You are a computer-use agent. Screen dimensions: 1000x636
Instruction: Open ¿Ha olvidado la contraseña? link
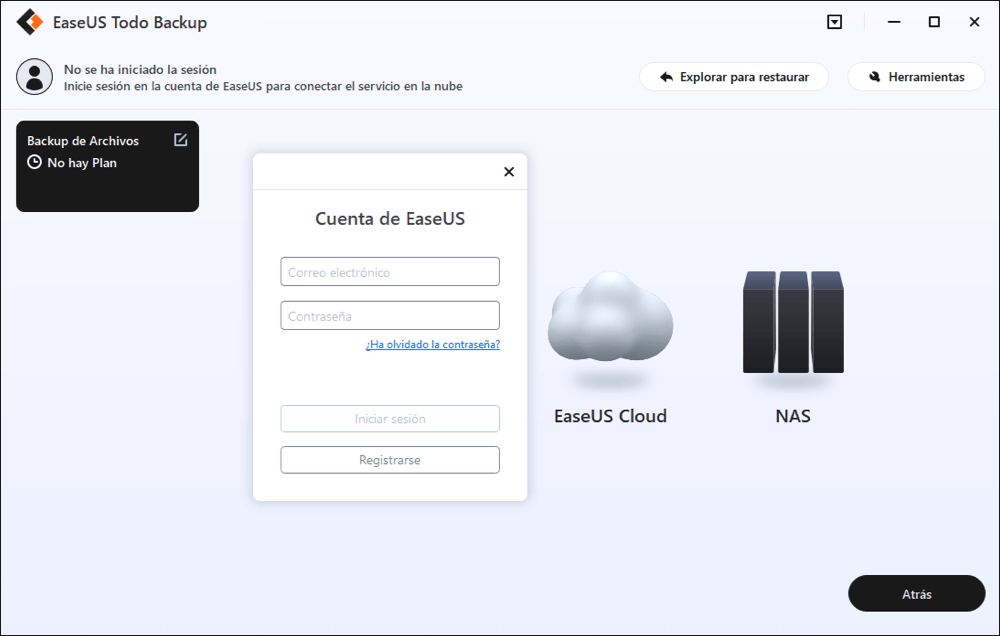click(432, 344)
